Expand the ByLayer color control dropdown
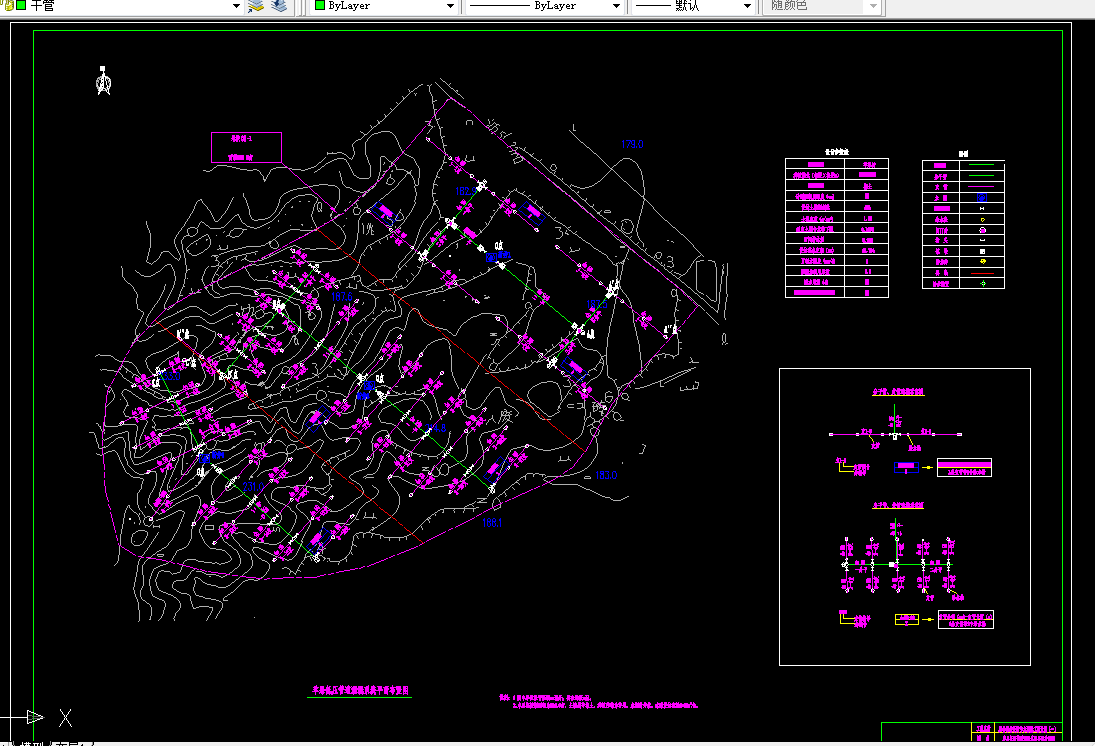Viewport: 1095px width, 746px height. tap(450, 6)
